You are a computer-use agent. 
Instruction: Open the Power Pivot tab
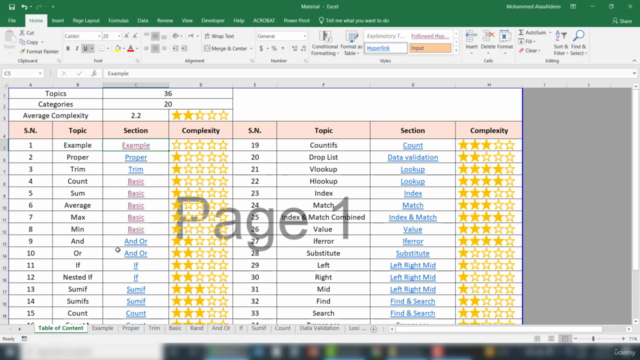[297, 20]
